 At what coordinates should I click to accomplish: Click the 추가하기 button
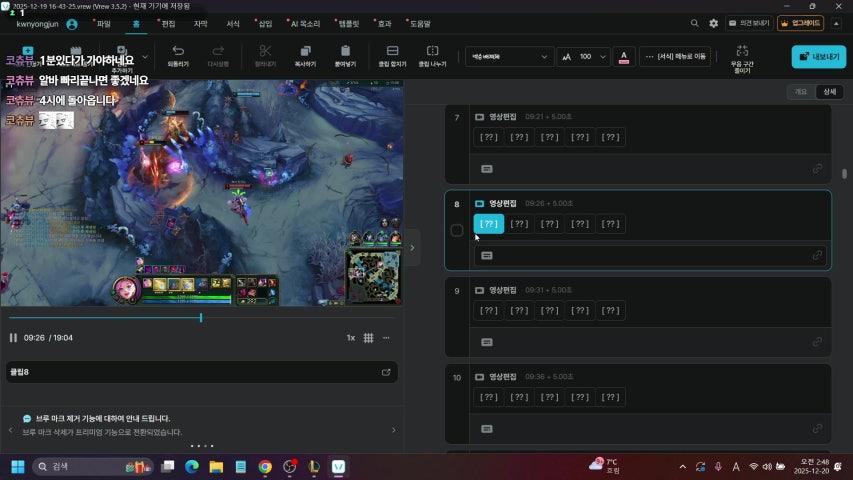coord(122,59)
